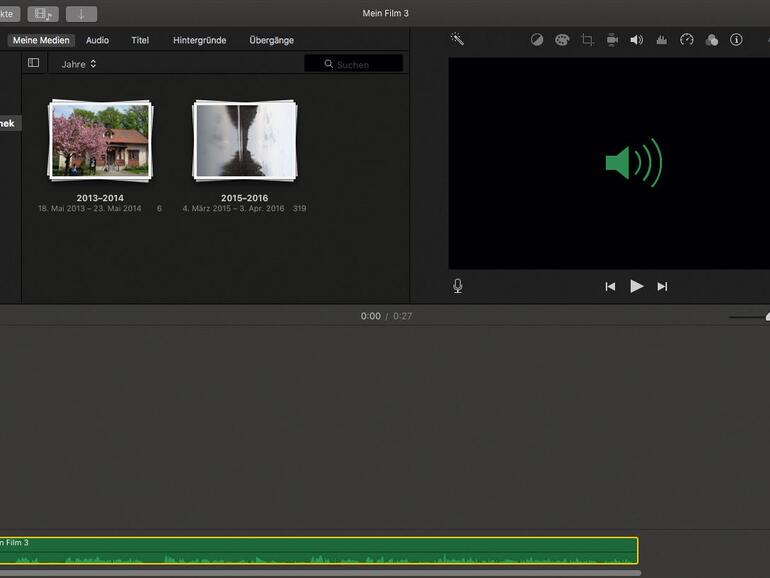
Task: Toggle the media library sidebar visibility
Action: pyautogui.click(x=33, y=63)
